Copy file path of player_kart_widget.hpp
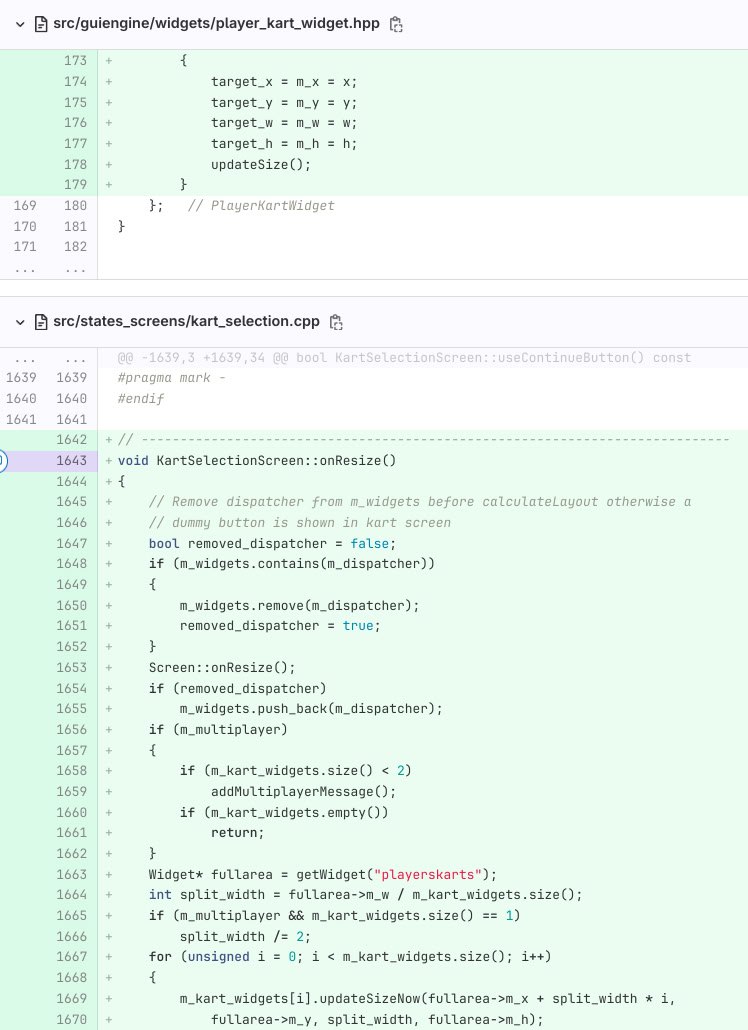 (x=397, y=24)
